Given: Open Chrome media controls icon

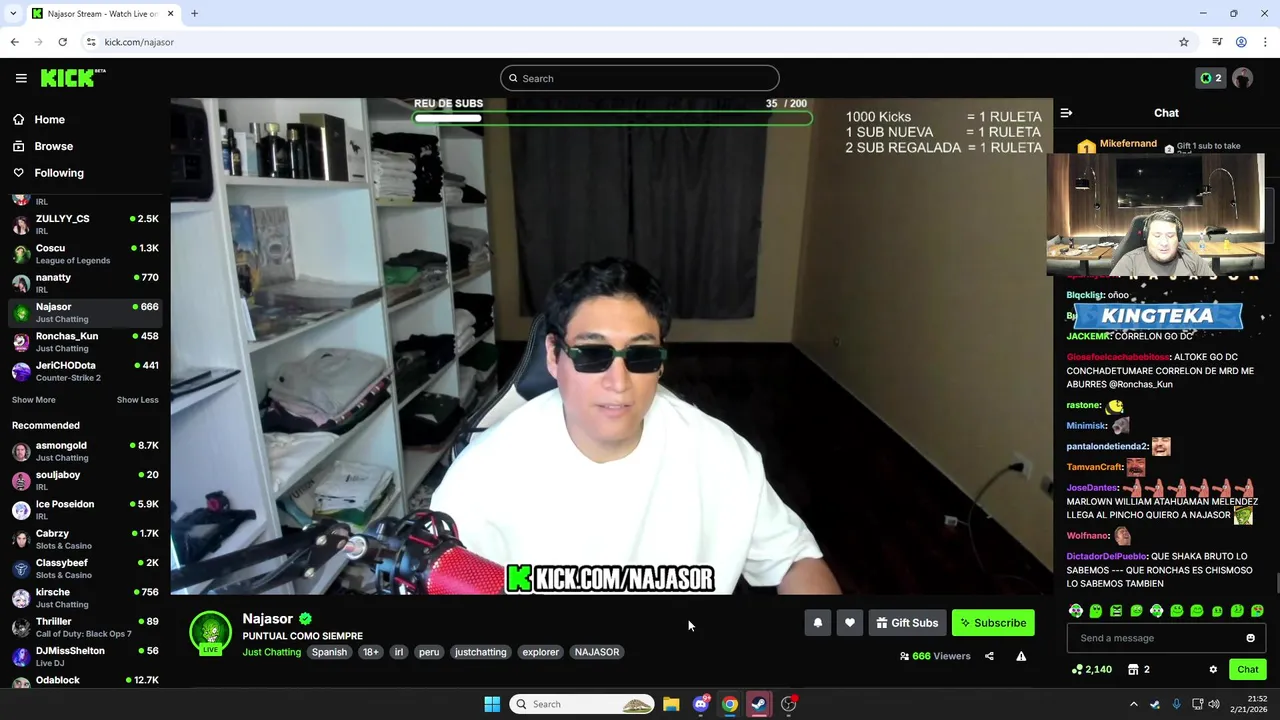Looking at the screenshot, I should click(x=1217, y=42).
